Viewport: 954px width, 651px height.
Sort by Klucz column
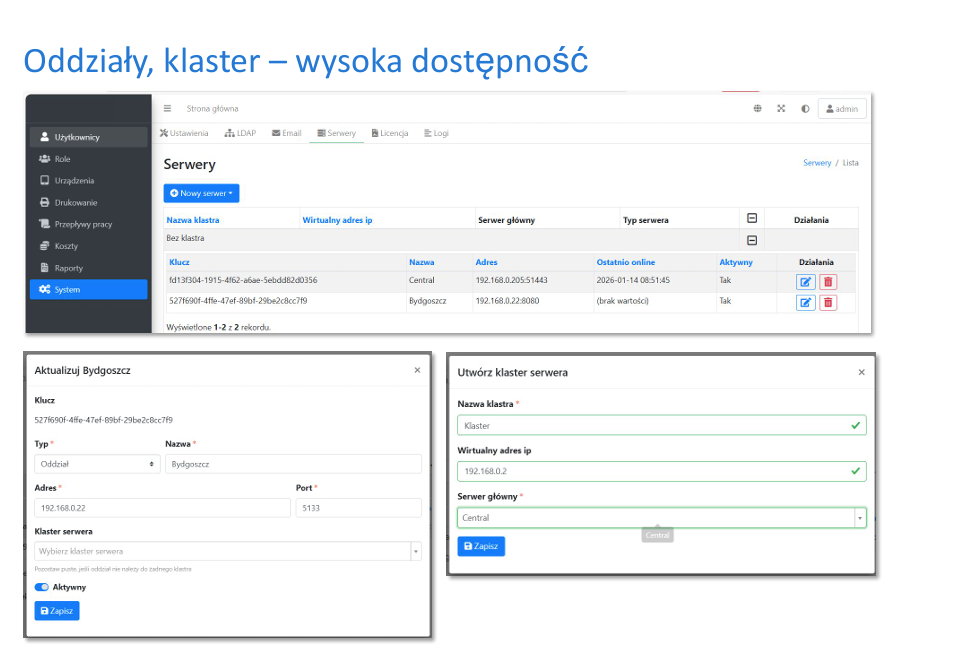tap(179, 262)
